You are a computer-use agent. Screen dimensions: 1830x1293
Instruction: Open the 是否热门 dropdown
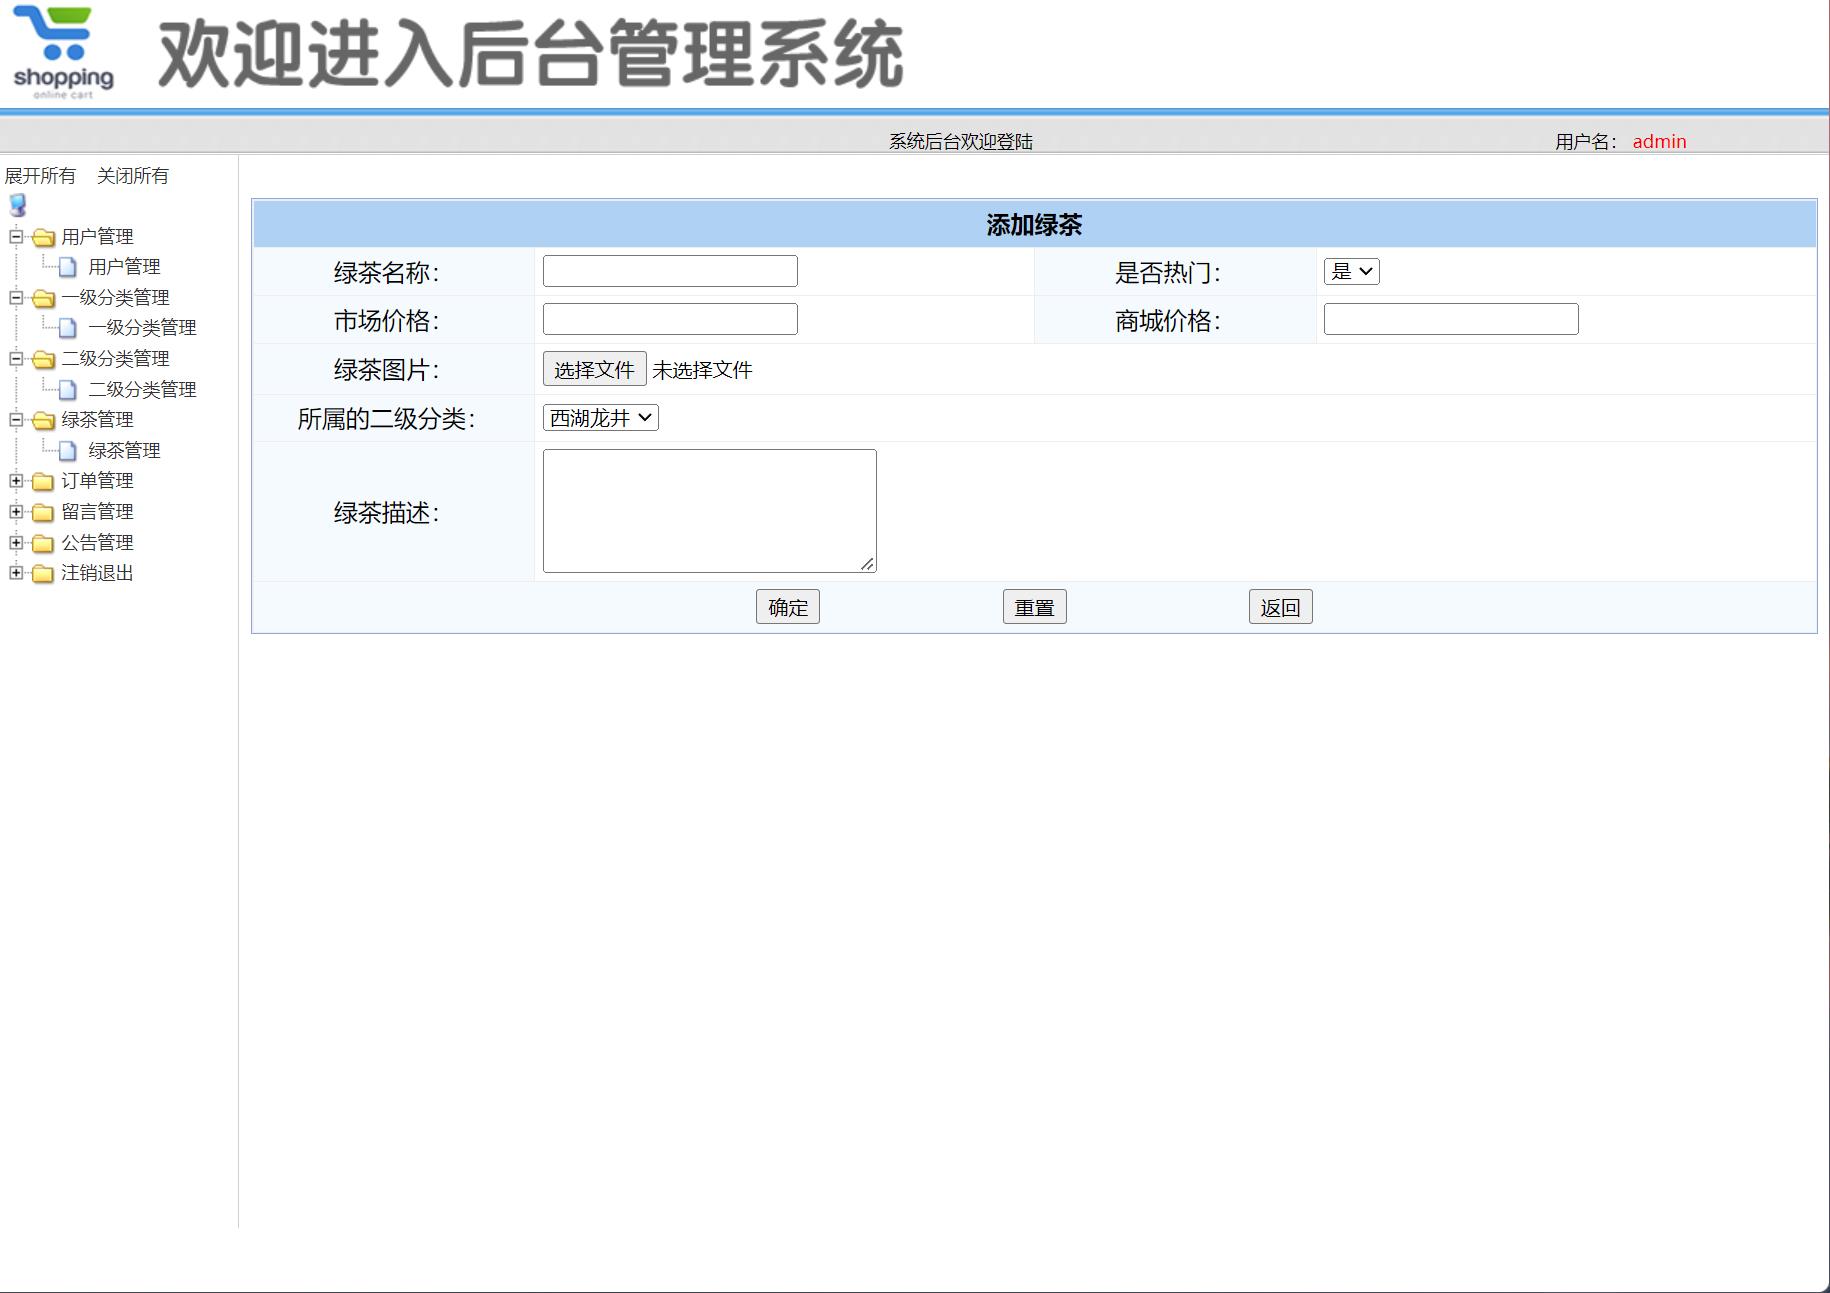click(x=1352, y=270)
